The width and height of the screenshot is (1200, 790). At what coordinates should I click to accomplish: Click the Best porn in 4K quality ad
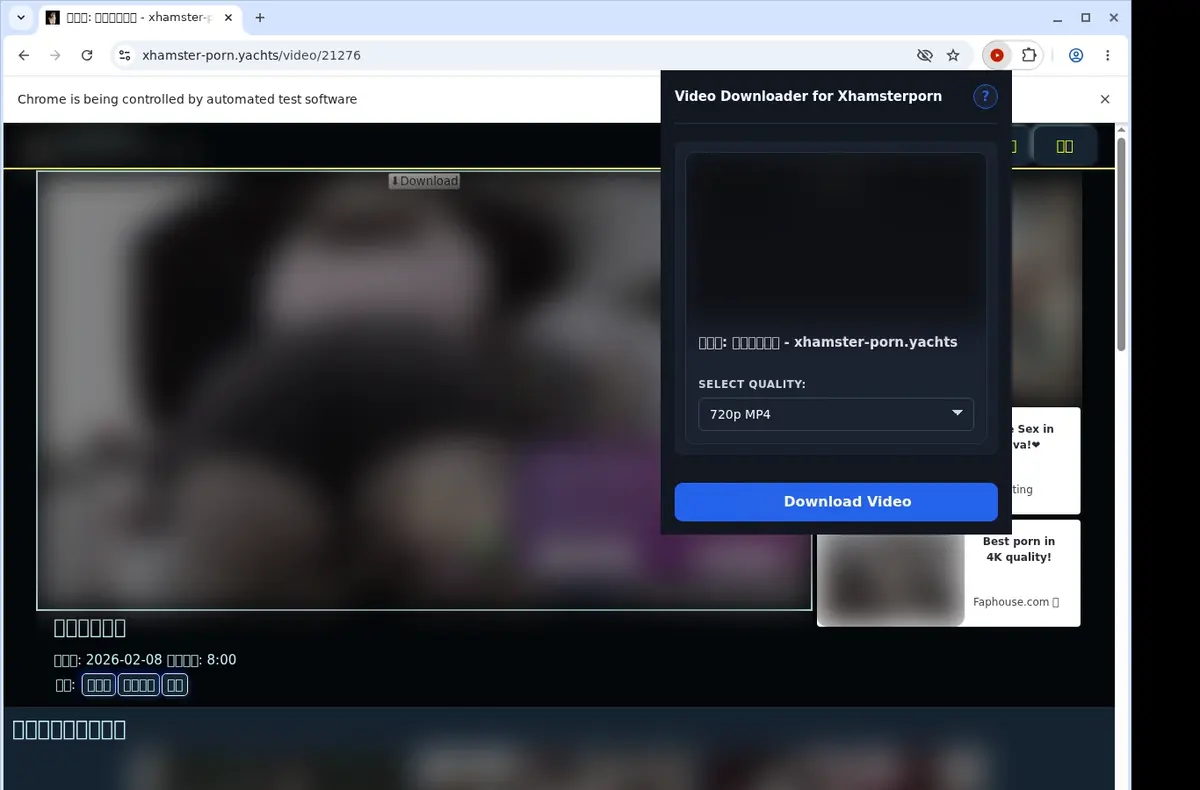click(x=948, y=573)
